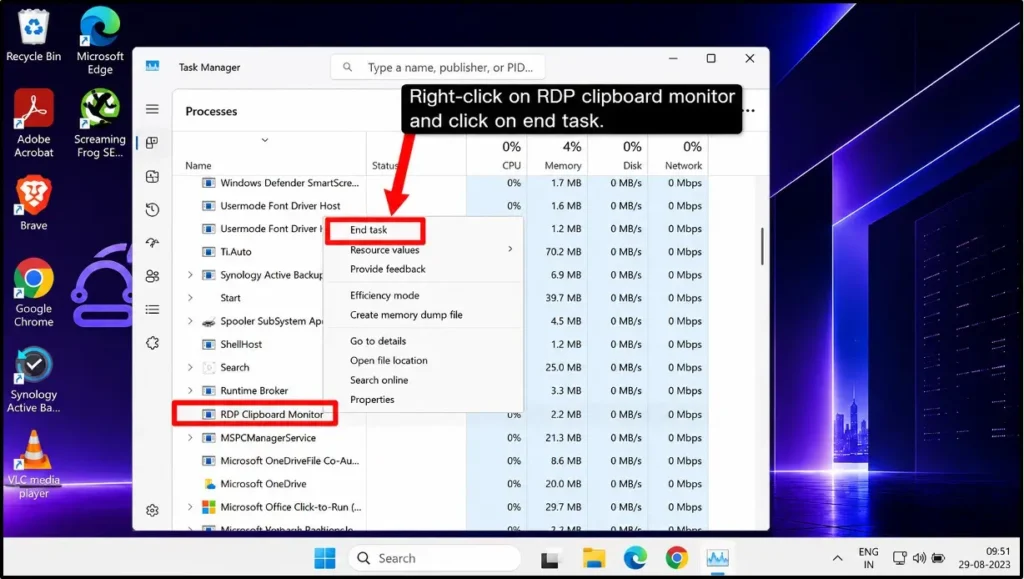
Task: Expand the MSPCManagerService process group
Action: click(x=190, y=437)
